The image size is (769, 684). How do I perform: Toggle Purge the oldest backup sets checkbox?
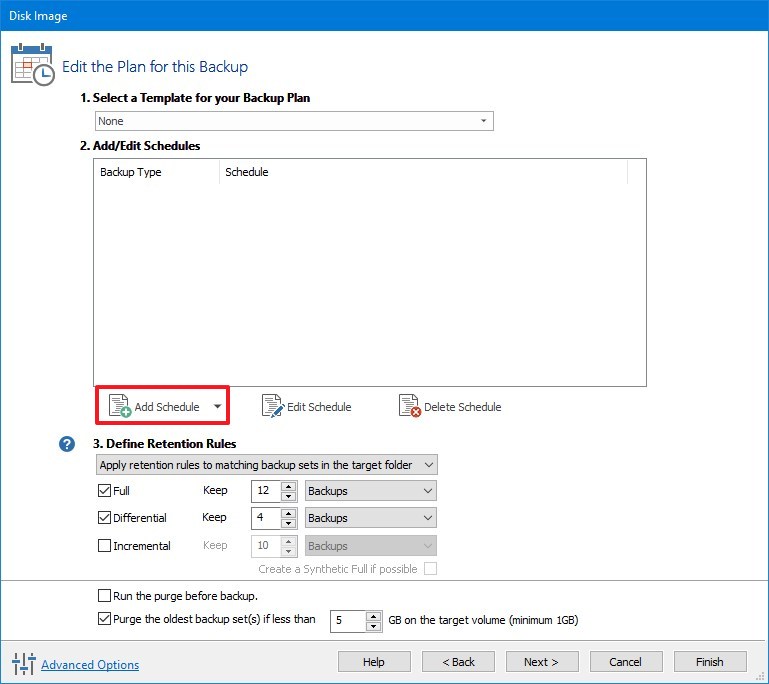click(x=104, y=619)
